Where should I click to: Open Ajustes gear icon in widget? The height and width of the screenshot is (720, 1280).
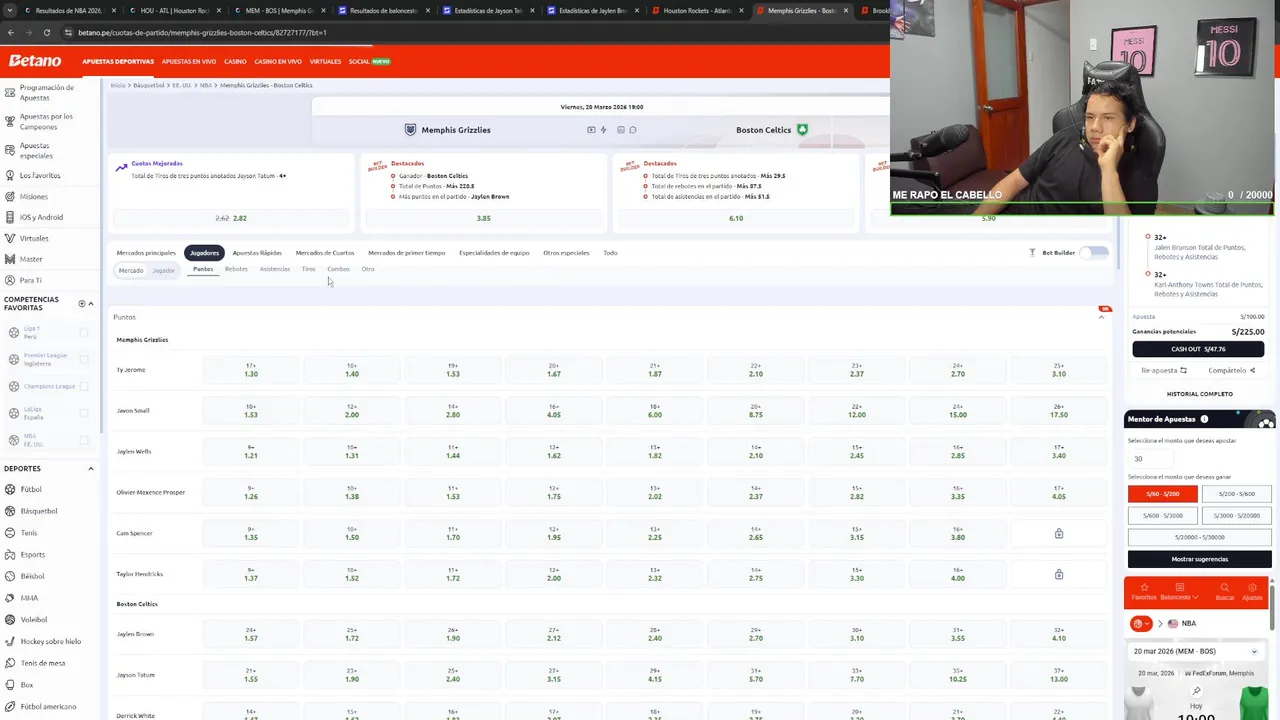coord(1252,587)
